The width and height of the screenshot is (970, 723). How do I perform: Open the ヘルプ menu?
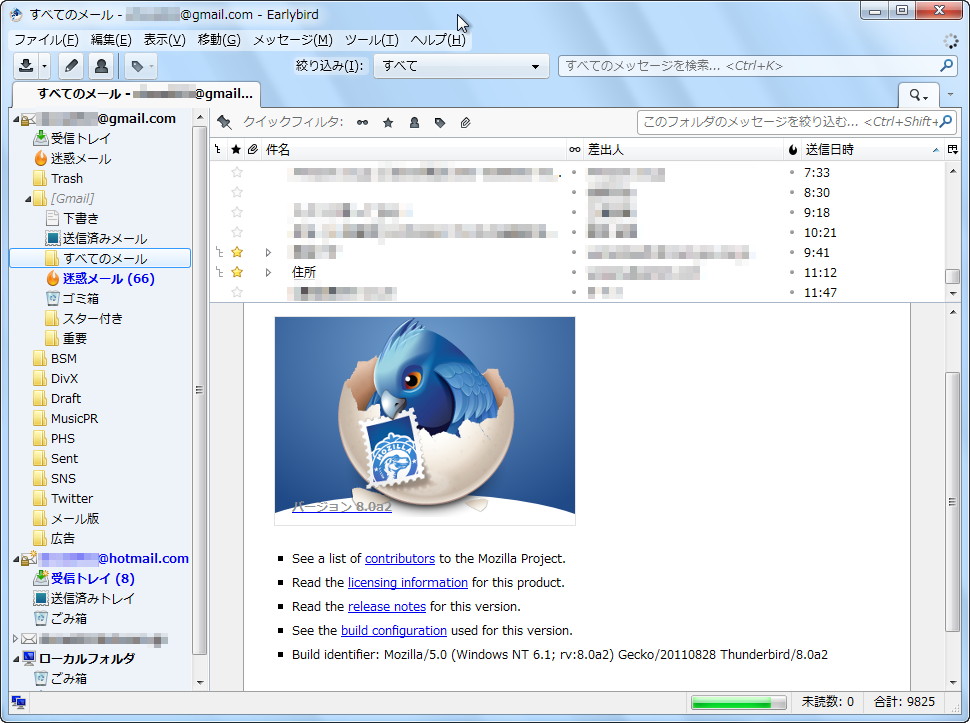pos(438,40)
